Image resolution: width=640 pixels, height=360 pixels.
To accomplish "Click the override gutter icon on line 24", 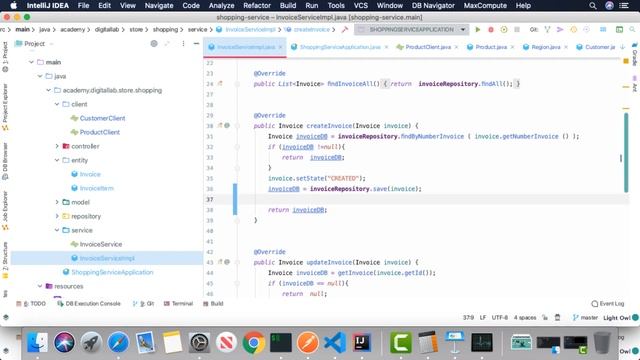I will tap(220, 84).
